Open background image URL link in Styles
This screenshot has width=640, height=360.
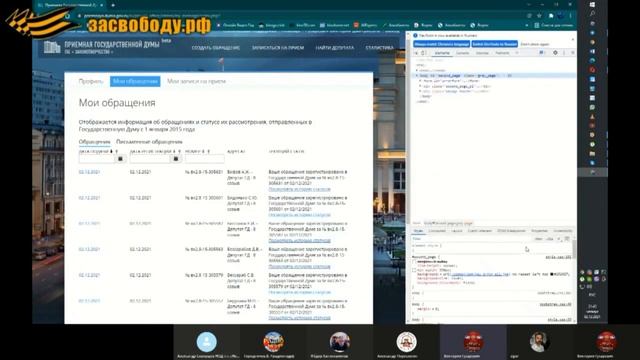[x=481, y=274]
